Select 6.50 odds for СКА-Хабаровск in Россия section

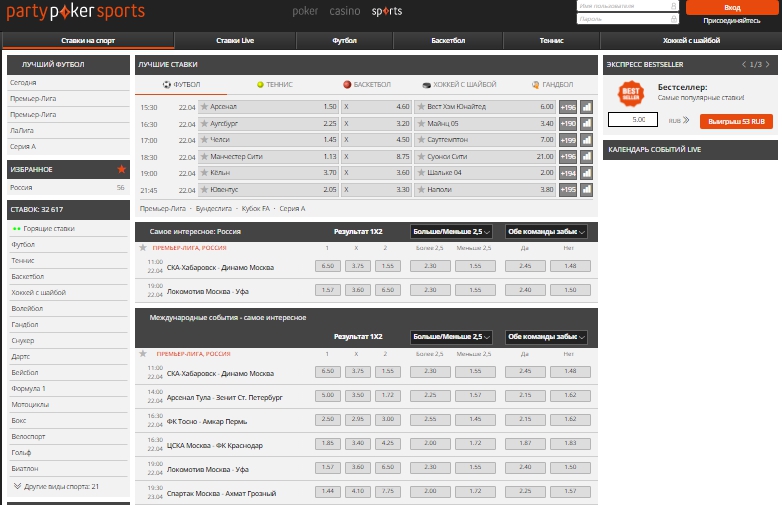328,266
